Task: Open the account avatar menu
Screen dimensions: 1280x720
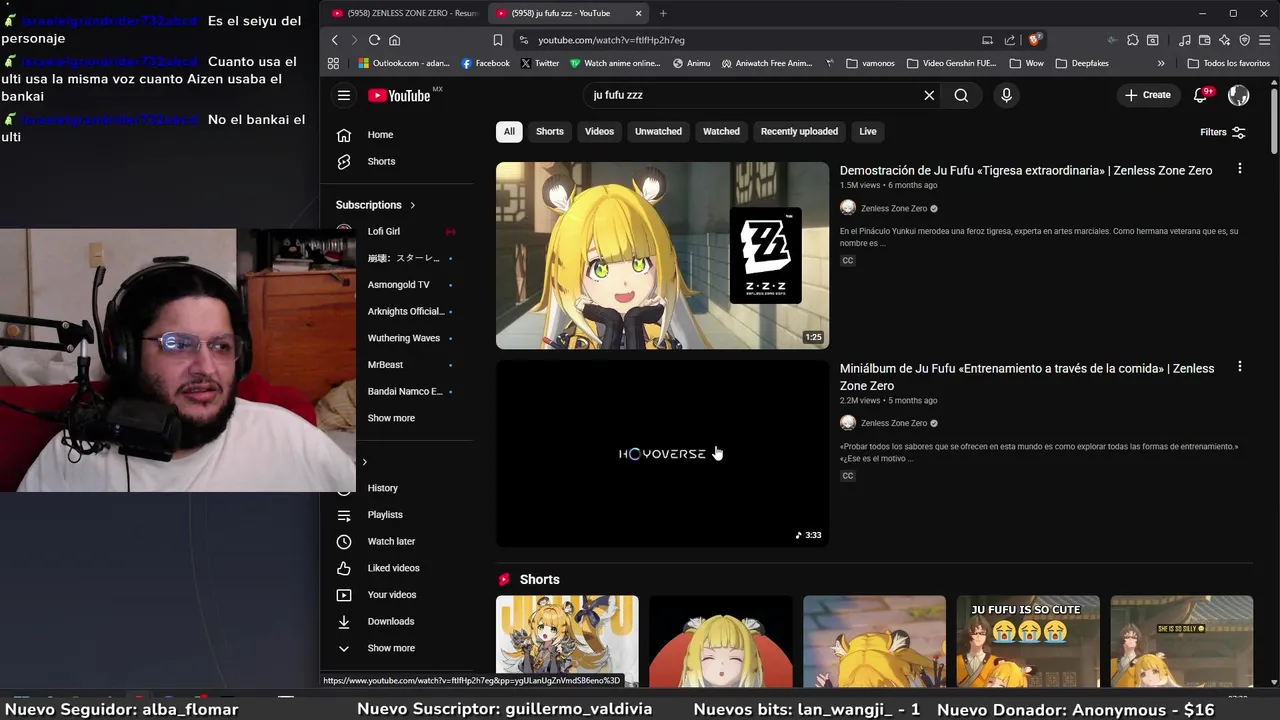Action: pyautogui.click(x=1238, y=95)
